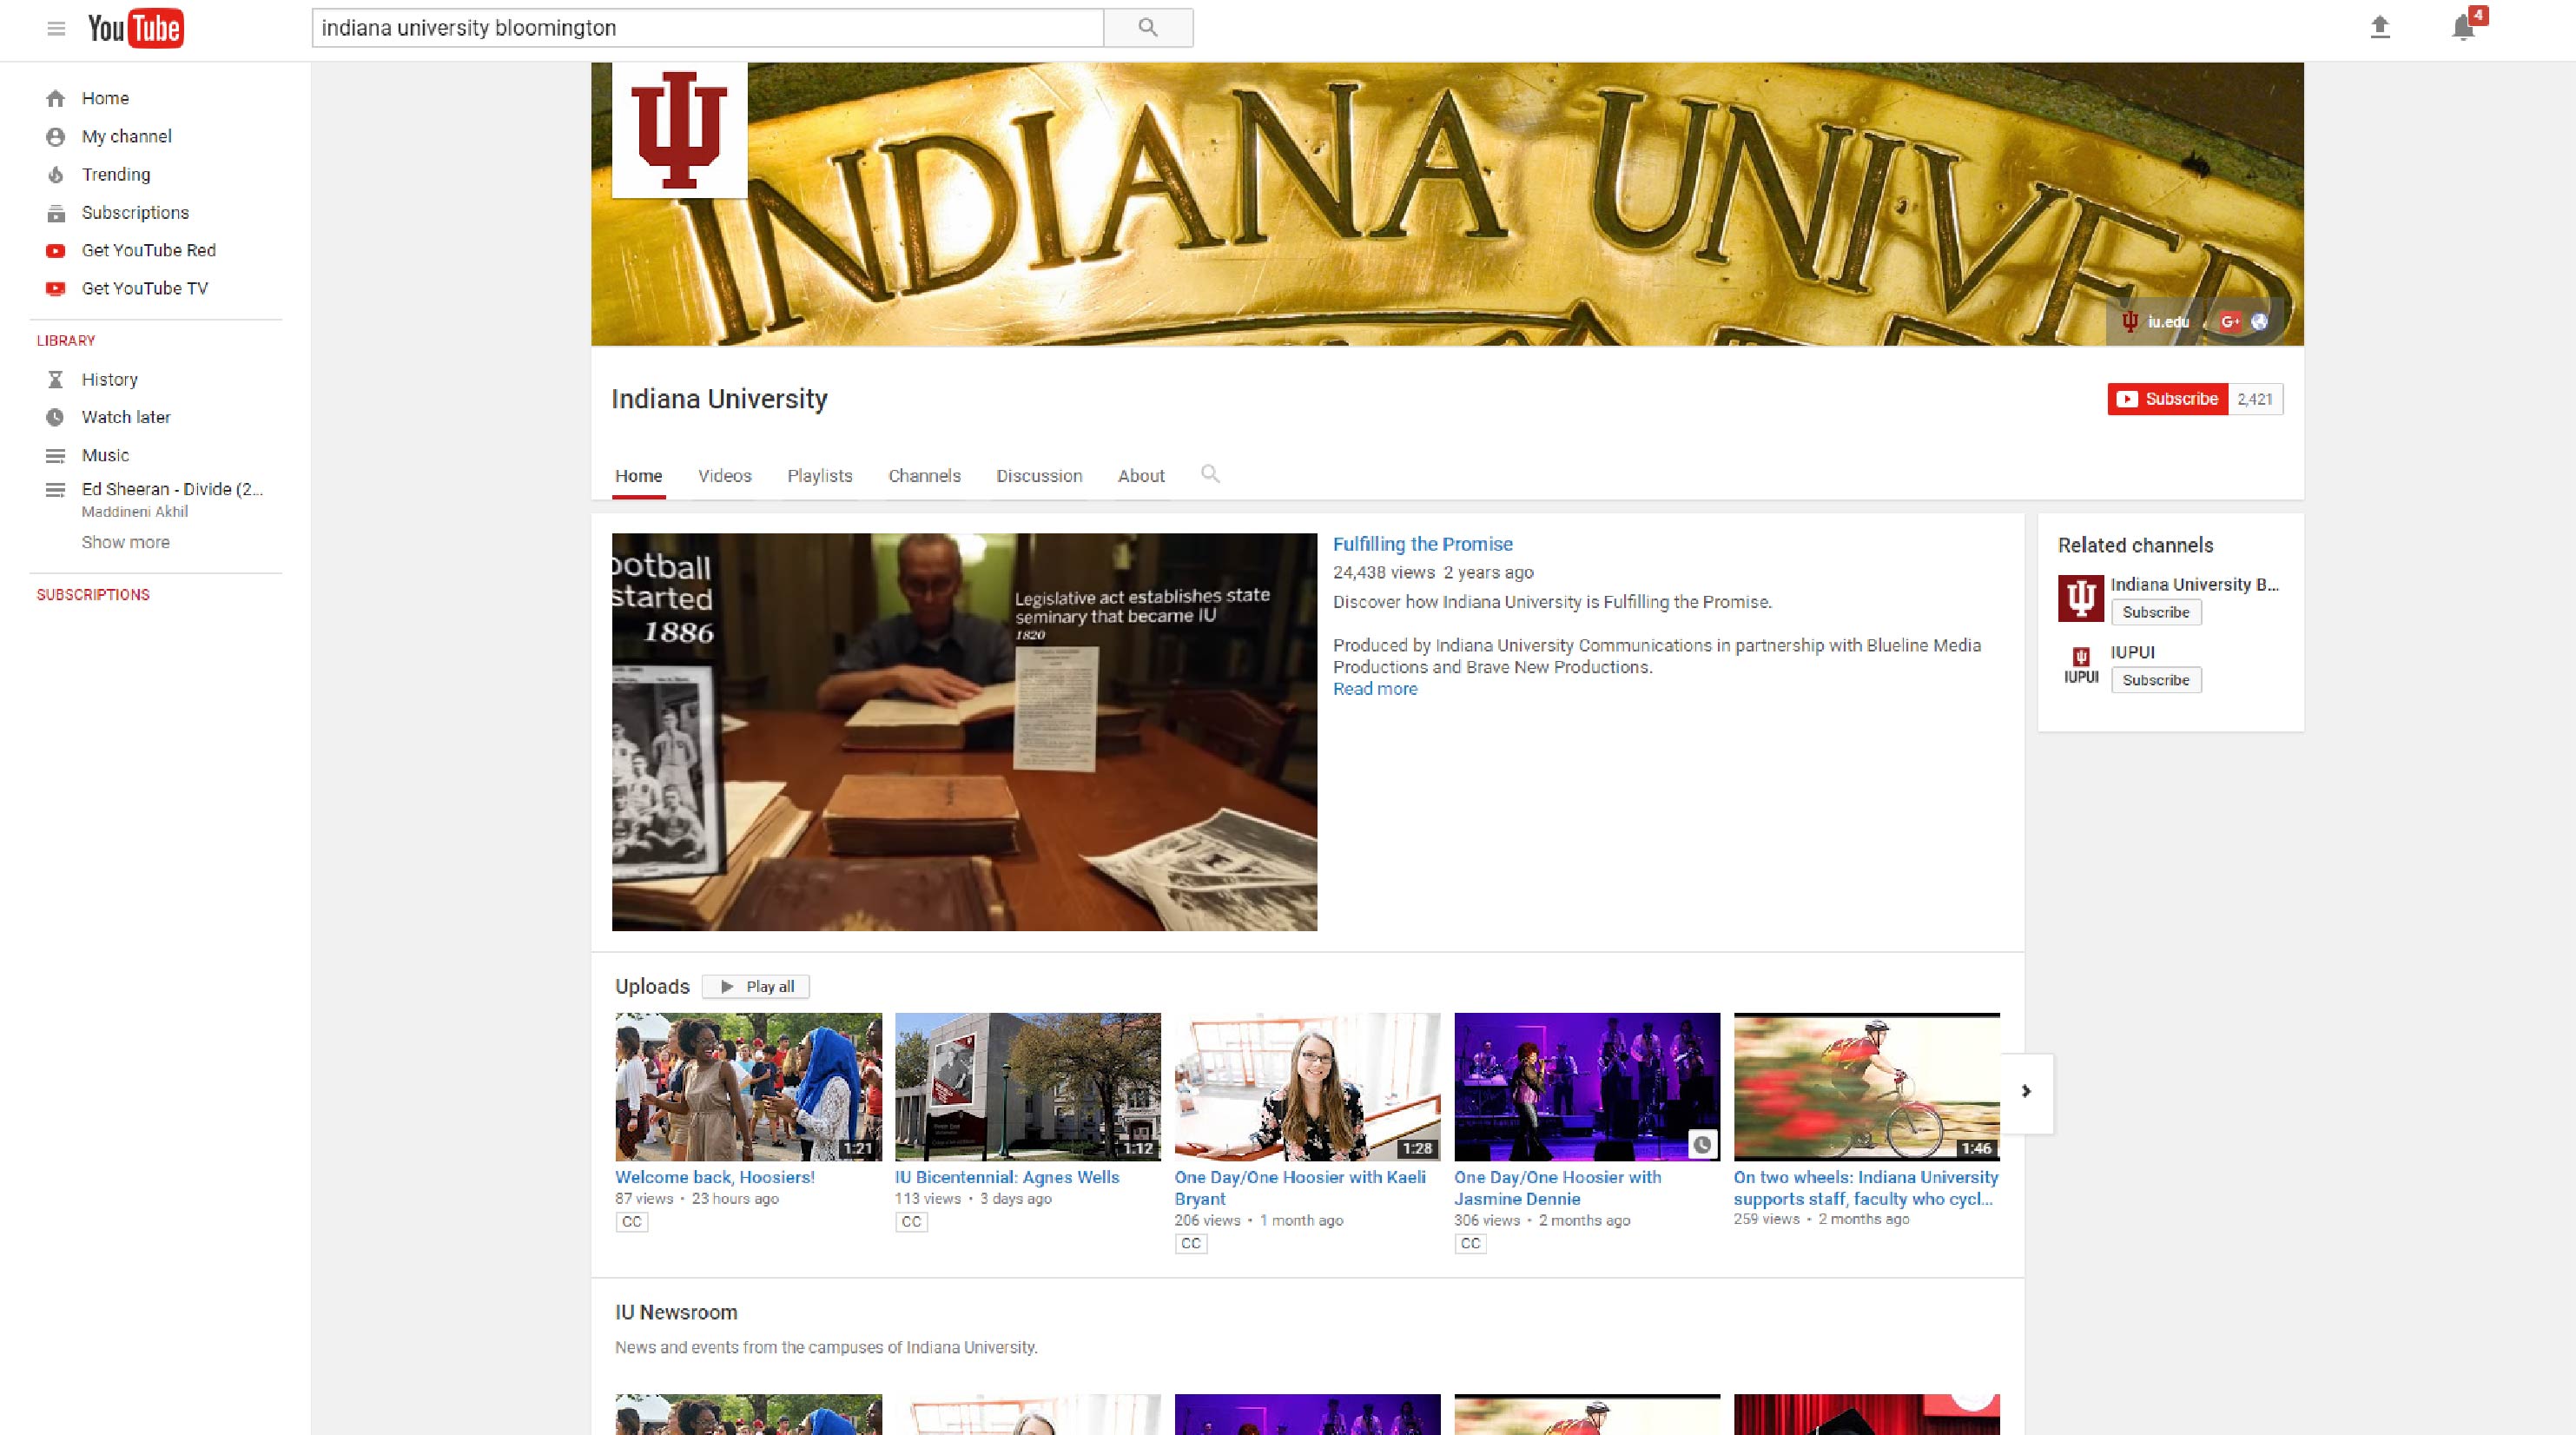This screenshot has width=2576, height=1435.
Task: Open One Day/One Hoosier with Jasmine Dennie
Action: (1558, 1188)
